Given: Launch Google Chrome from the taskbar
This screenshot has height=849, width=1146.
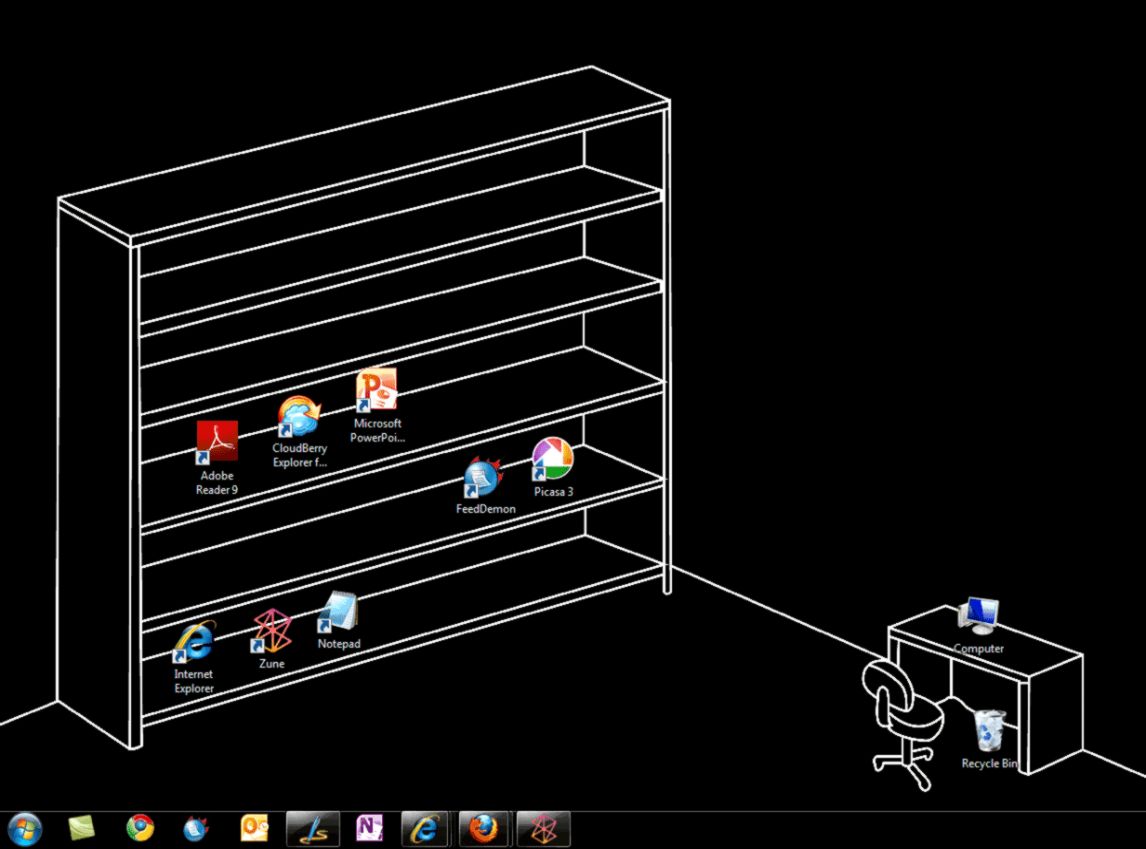Looking at the screenshot, I should tap(140, 828).
